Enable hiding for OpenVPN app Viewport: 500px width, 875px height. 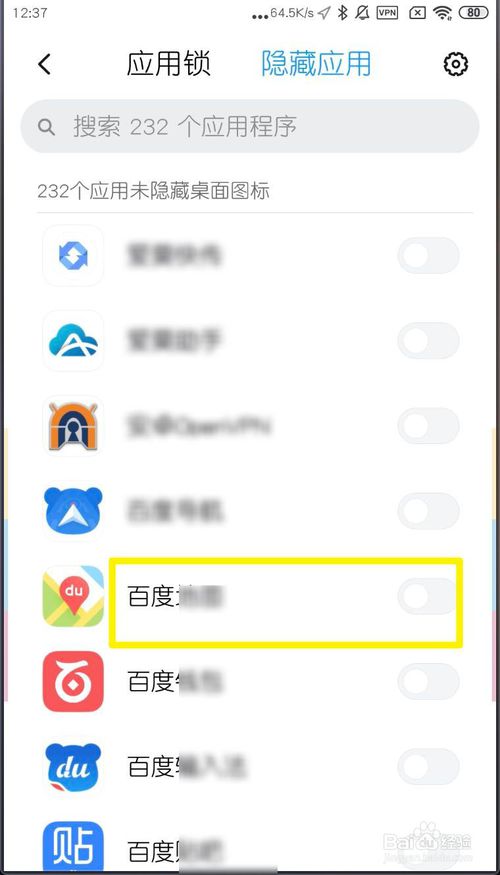pyautogui.click(x=428, y=426)
